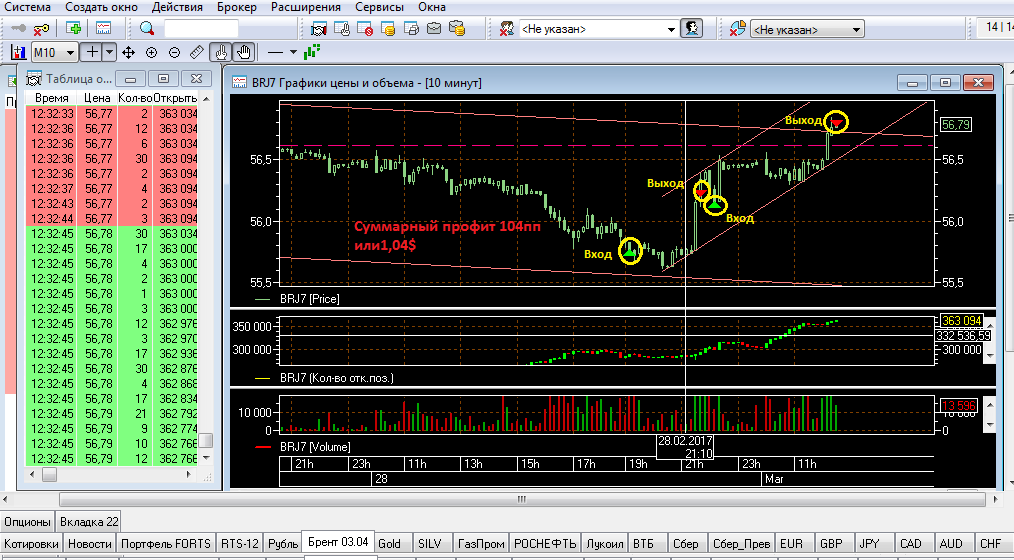Click the Цена column header
This screenshot has width=1014, height=560.
point(97,98)
